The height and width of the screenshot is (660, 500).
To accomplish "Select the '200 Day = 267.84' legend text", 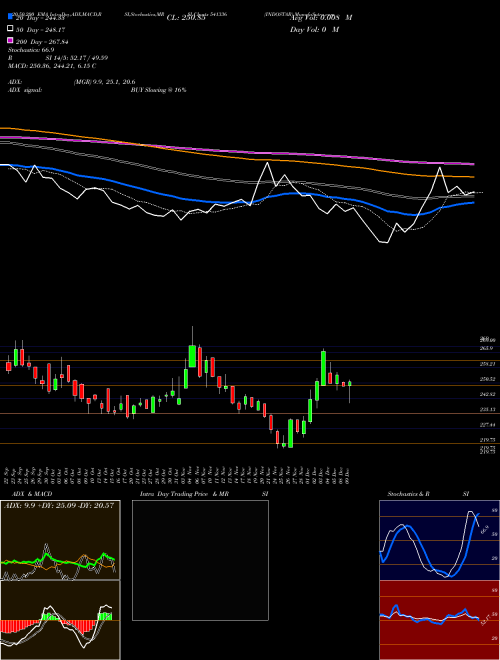I will click(42, 42).
